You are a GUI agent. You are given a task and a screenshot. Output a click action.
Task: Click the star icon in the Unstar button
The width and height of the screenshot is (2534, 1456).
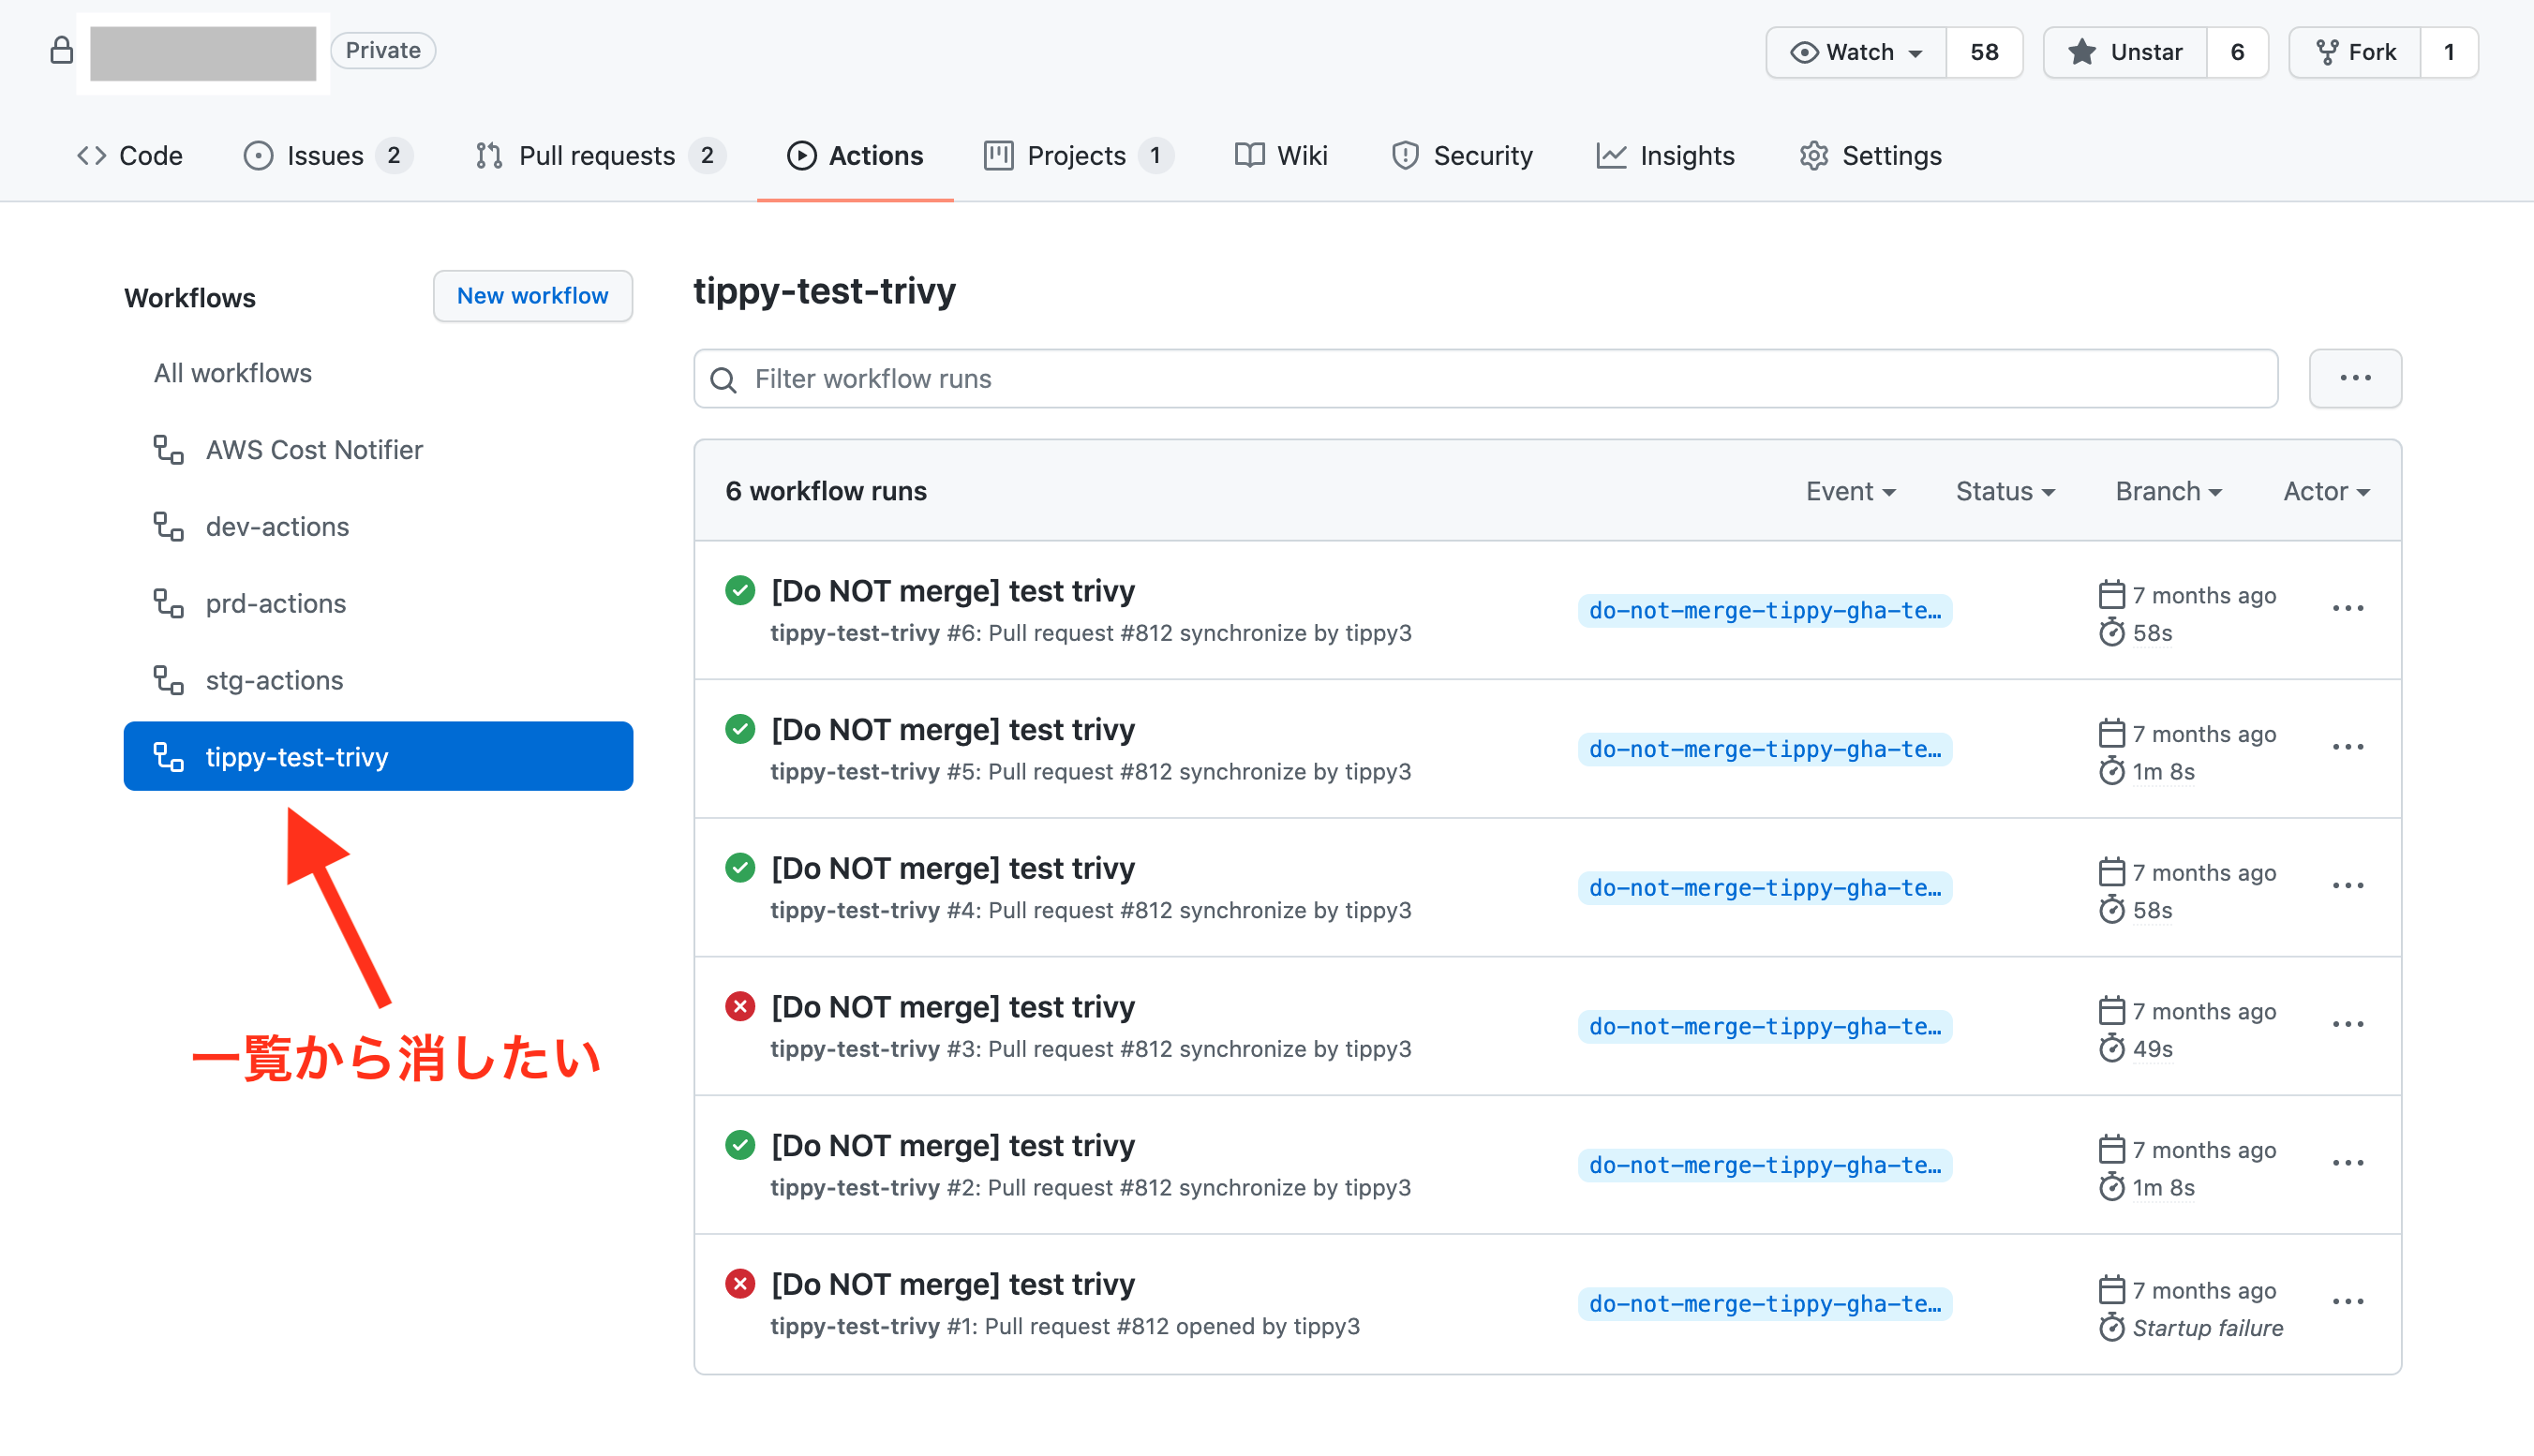2083,52
